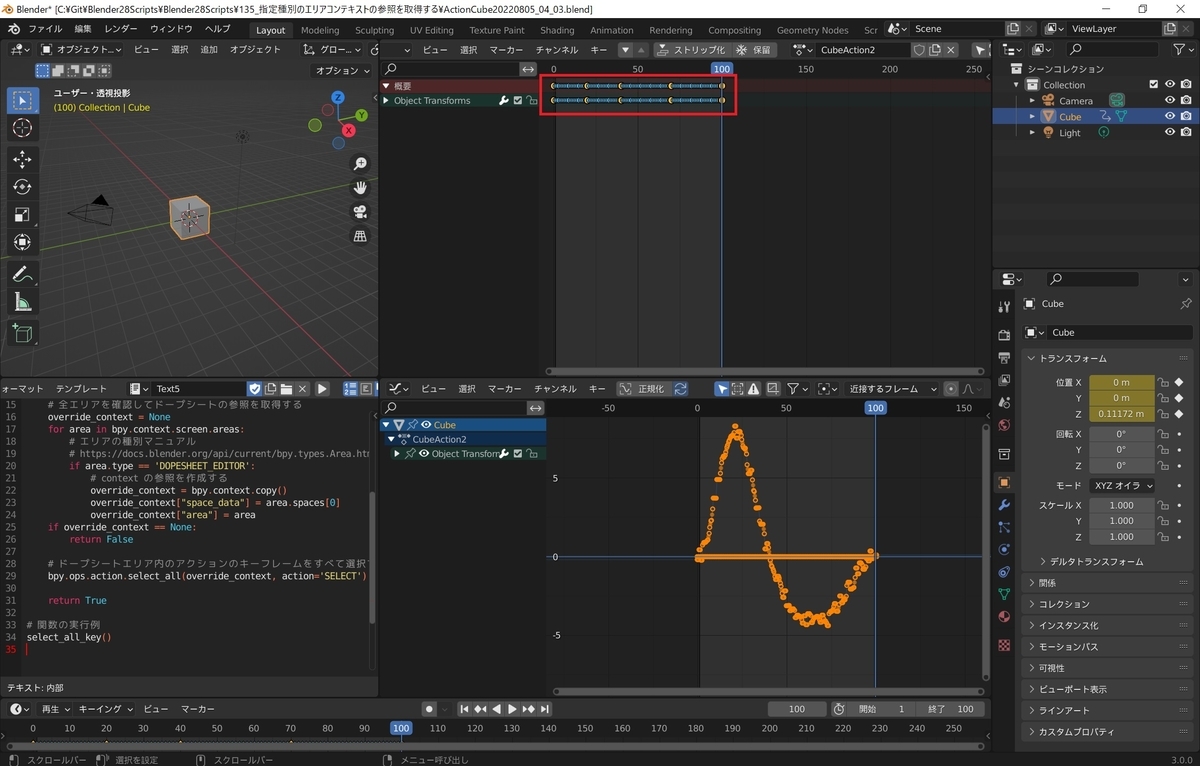Image resolution: width=1200 pixels, height=766 pixels.
Task: Open the Modifier properties wrench tab
Action: [1004, 504]
